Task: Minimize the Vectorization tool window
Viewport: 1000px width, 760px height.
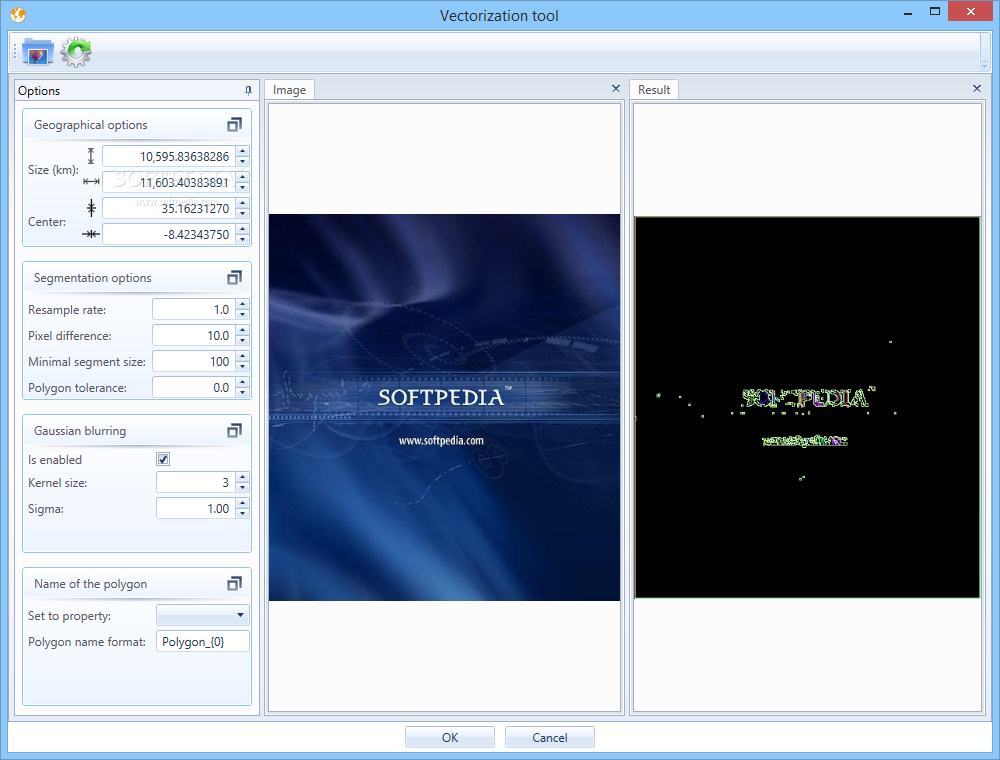Action: coord(908,13)
